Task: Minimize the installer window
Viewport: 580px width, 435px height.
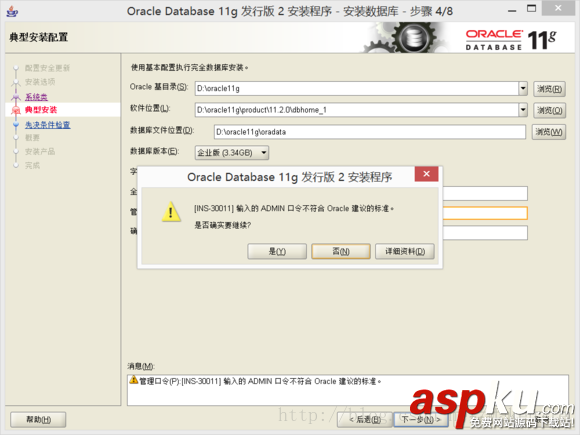Action: click(512, 10)
